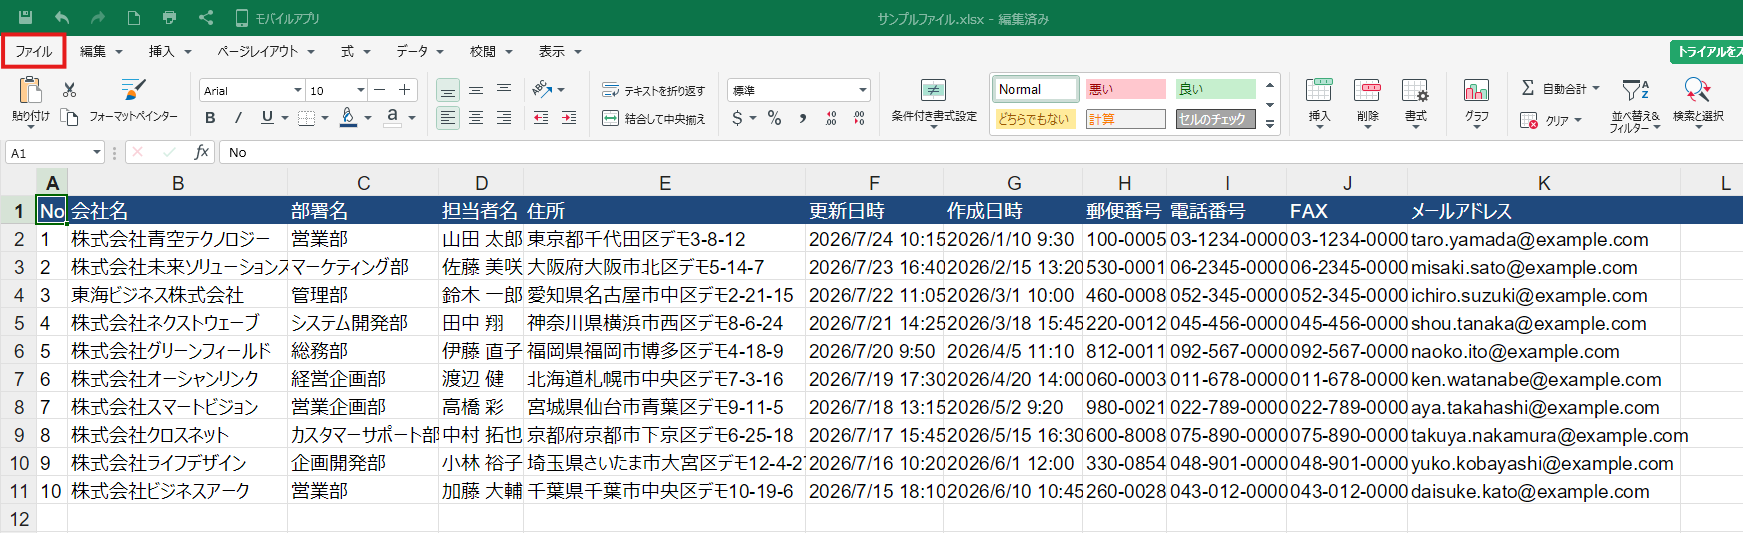Open the ファイル menu
The height and width of the screenshot is (533, 1743).
(33, 51)
